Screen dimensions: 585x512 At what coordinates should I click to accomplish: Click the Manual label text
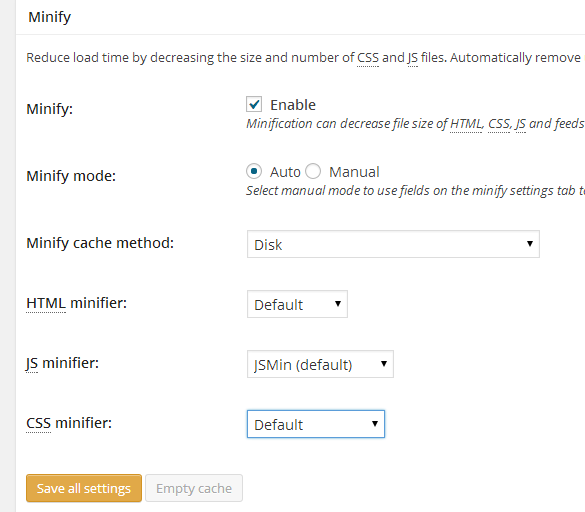354,172
